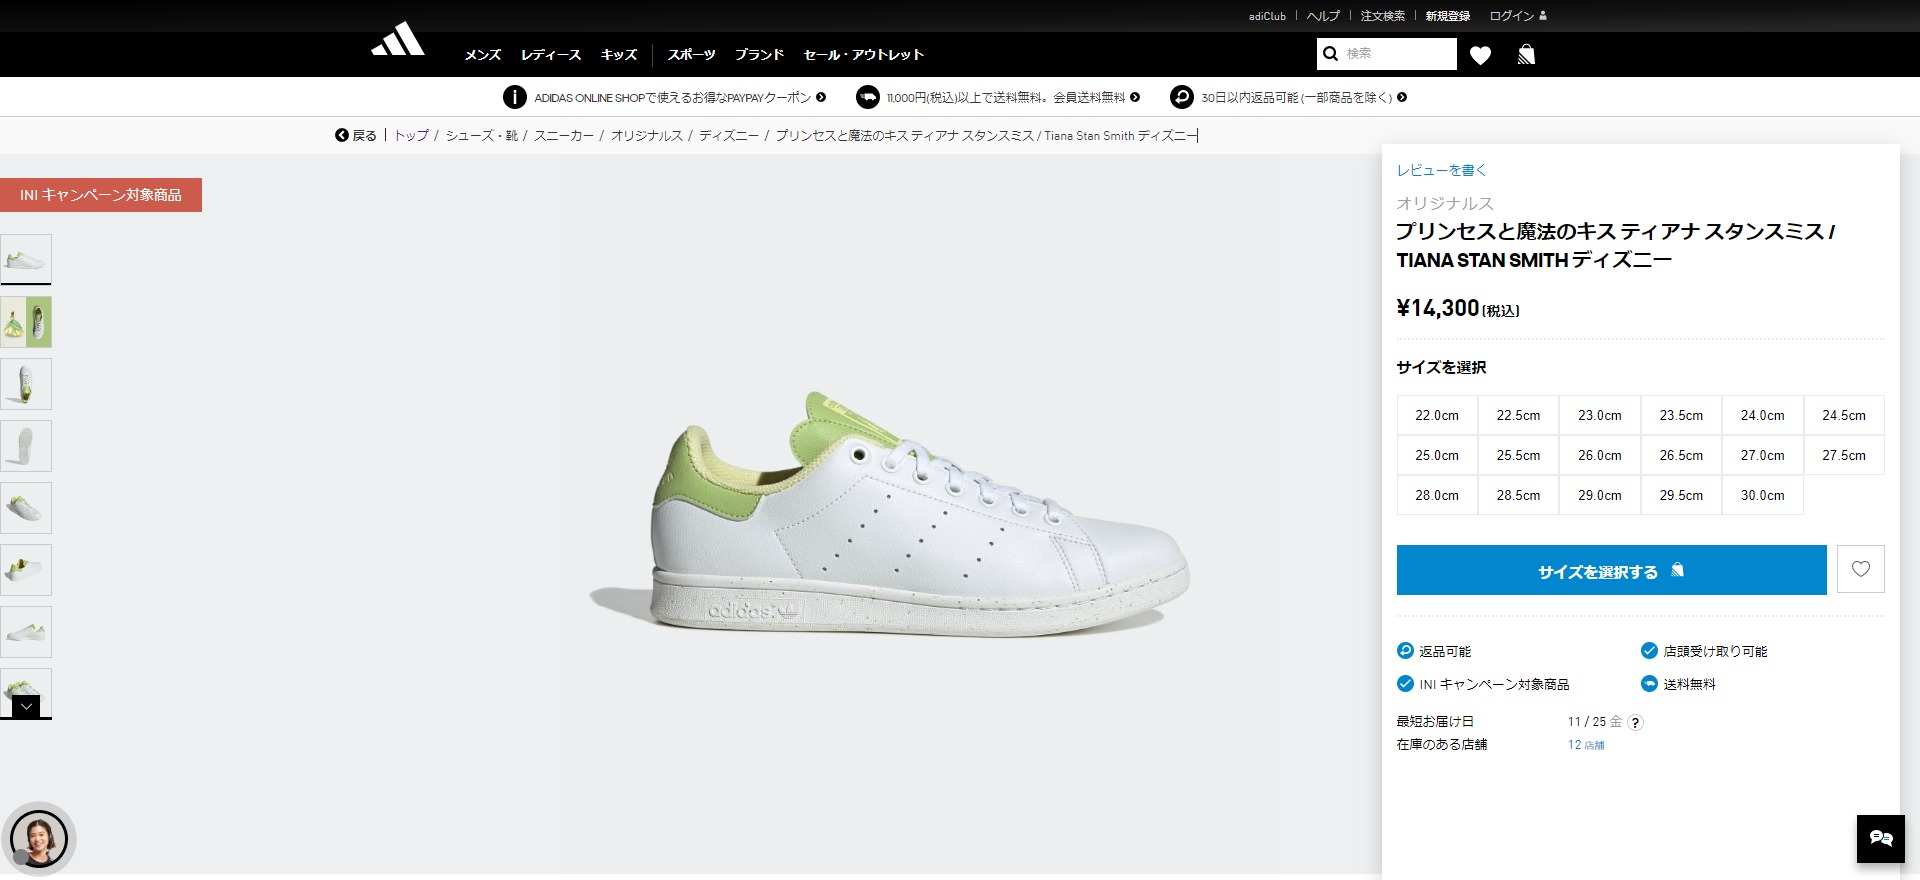This screenshot has height=880, width=1920.
Task: Click シューズ・靴 breadcrumb link
Action: pyautogui.click(x=482, y=135)
